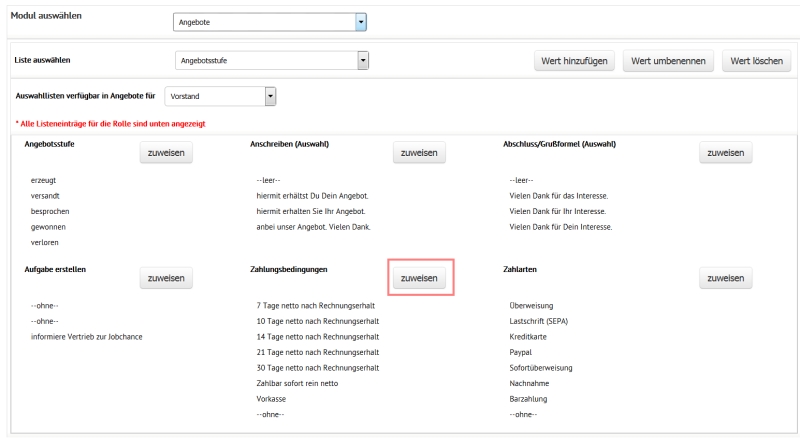800x442 pixels.
Task: Choose '14 Tage netto nach Rechnungserhalt'
Action: coord(317,336)
